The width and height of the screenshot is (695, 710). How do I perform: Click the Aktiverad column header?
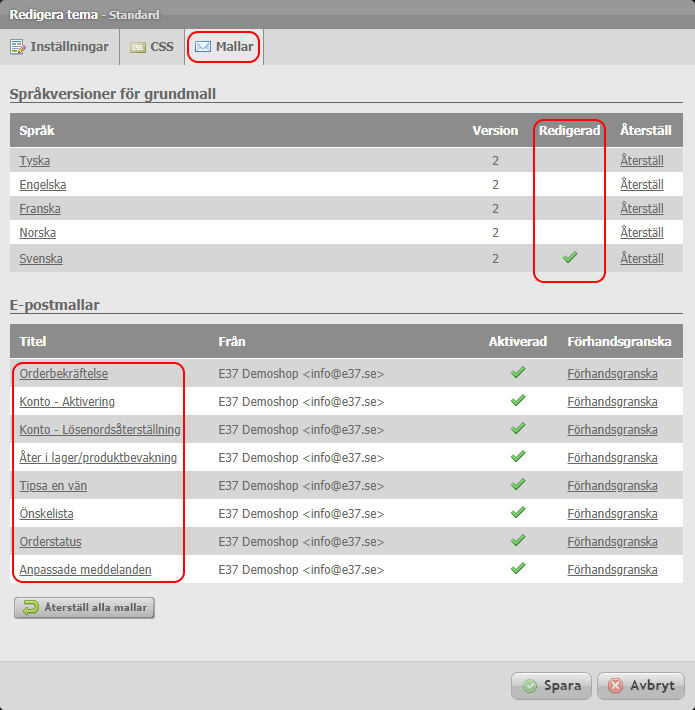(518, 341)
